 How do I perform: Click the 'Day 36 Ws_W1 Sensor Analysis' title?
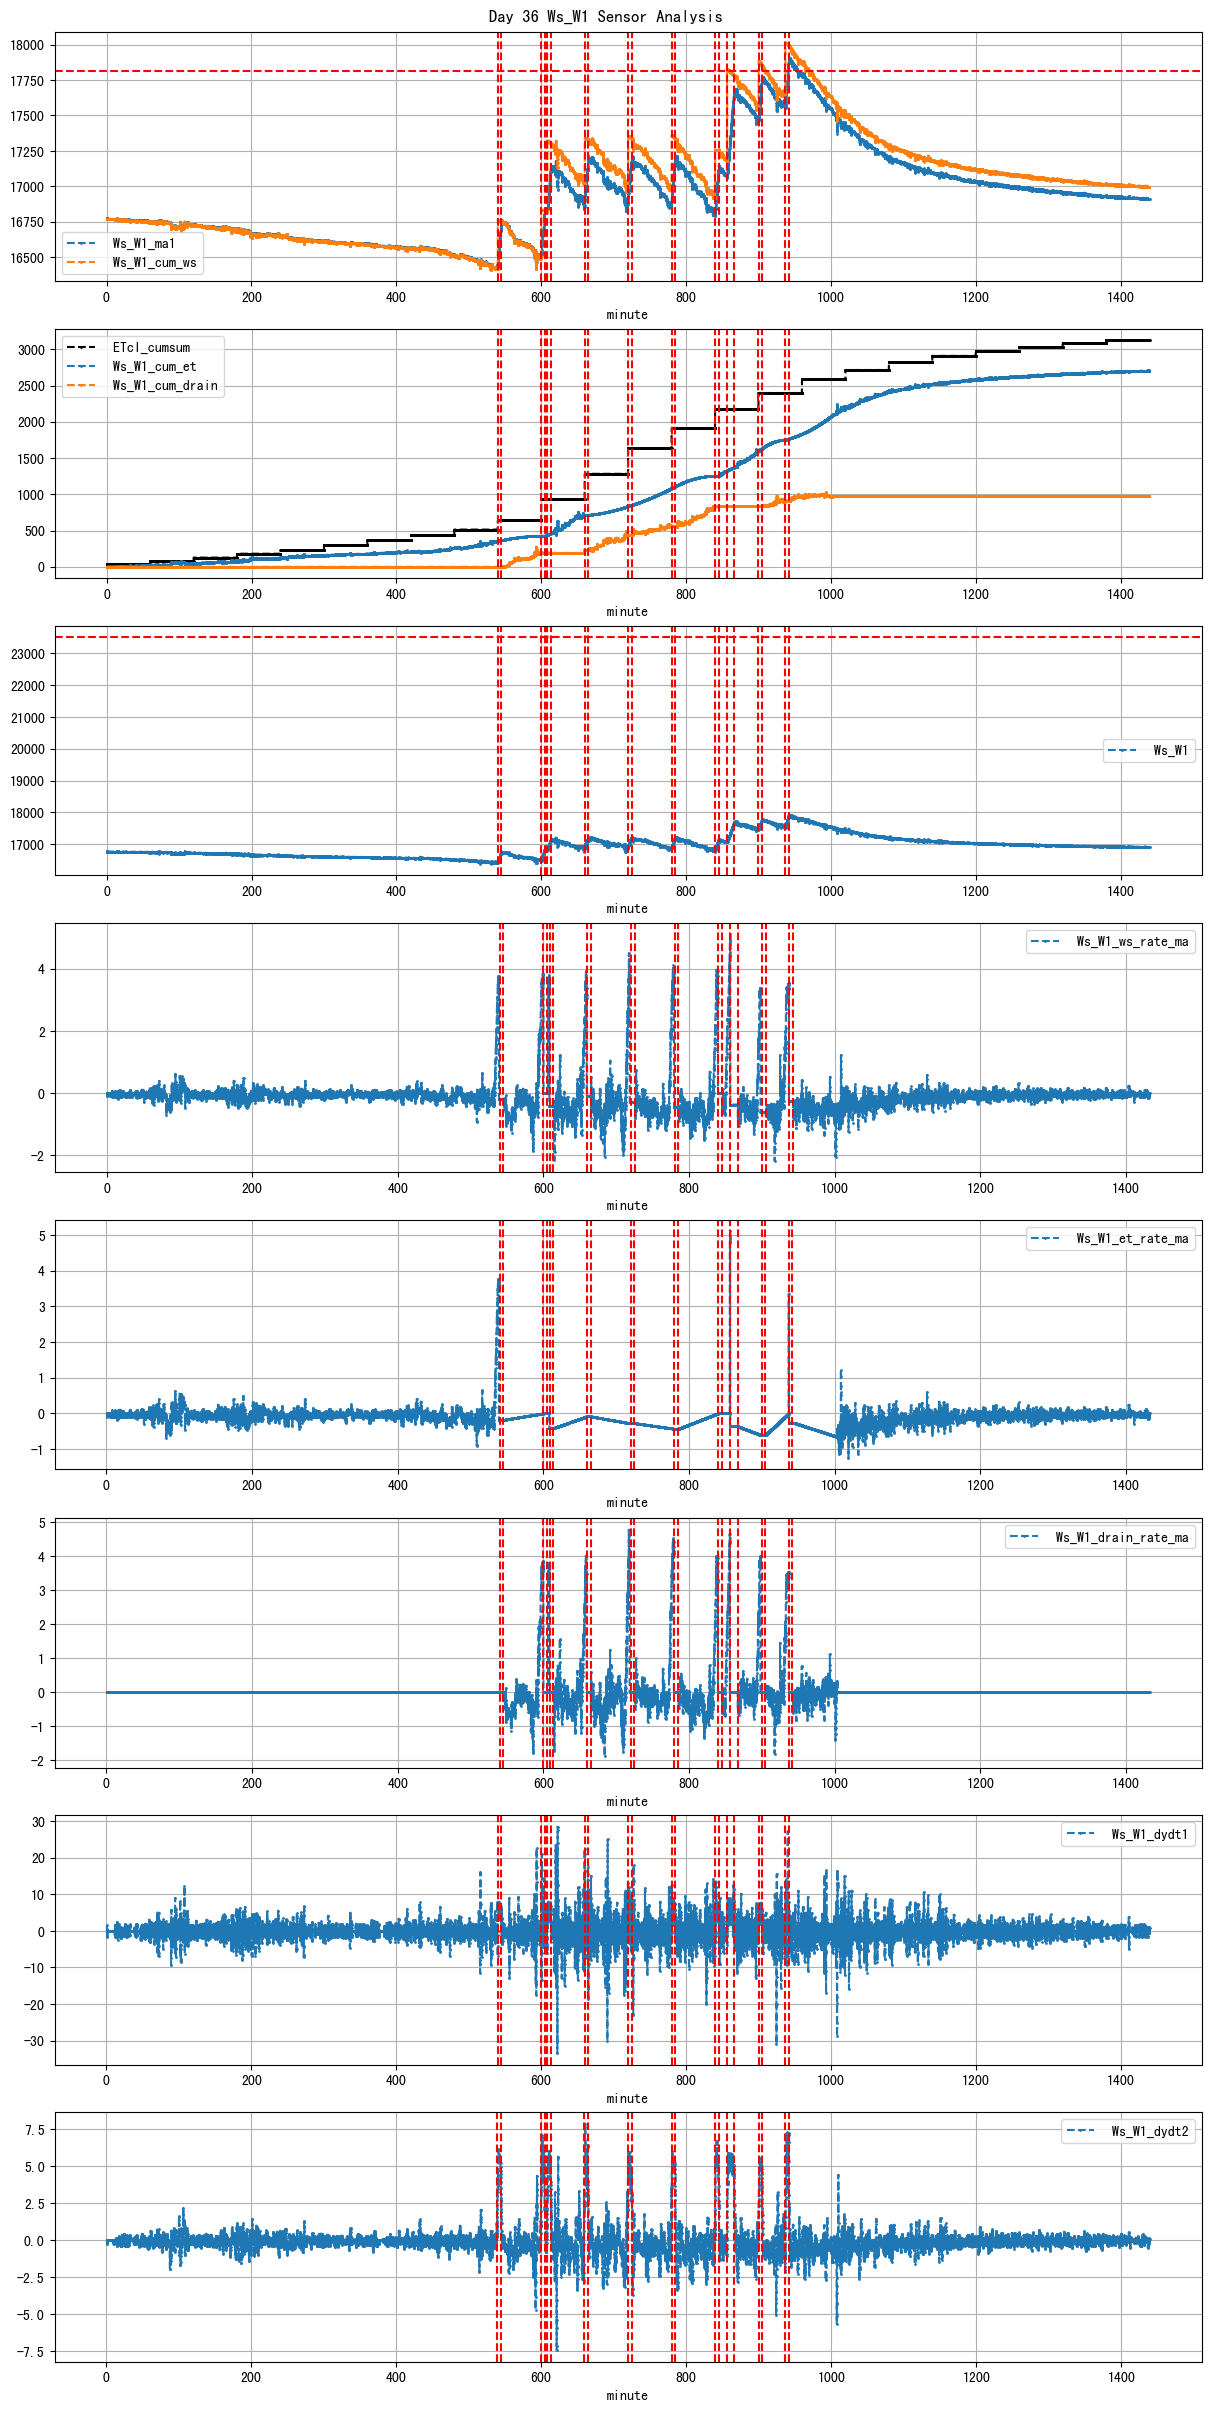pyautogui.click(x=605, y=16)
